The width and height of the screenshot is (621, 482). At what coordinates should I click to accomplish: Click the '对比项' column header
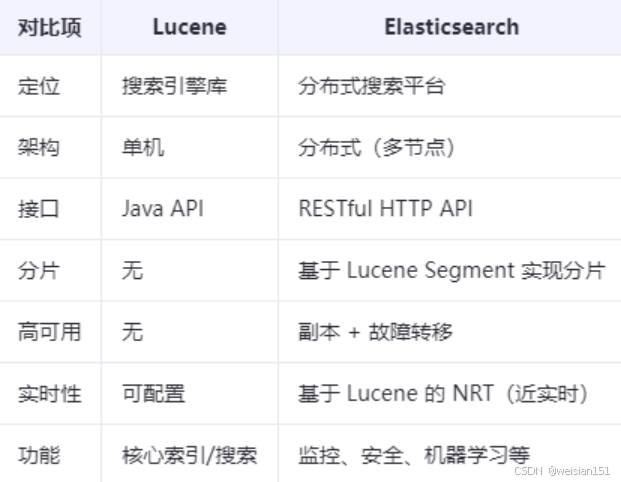[50, 28]
